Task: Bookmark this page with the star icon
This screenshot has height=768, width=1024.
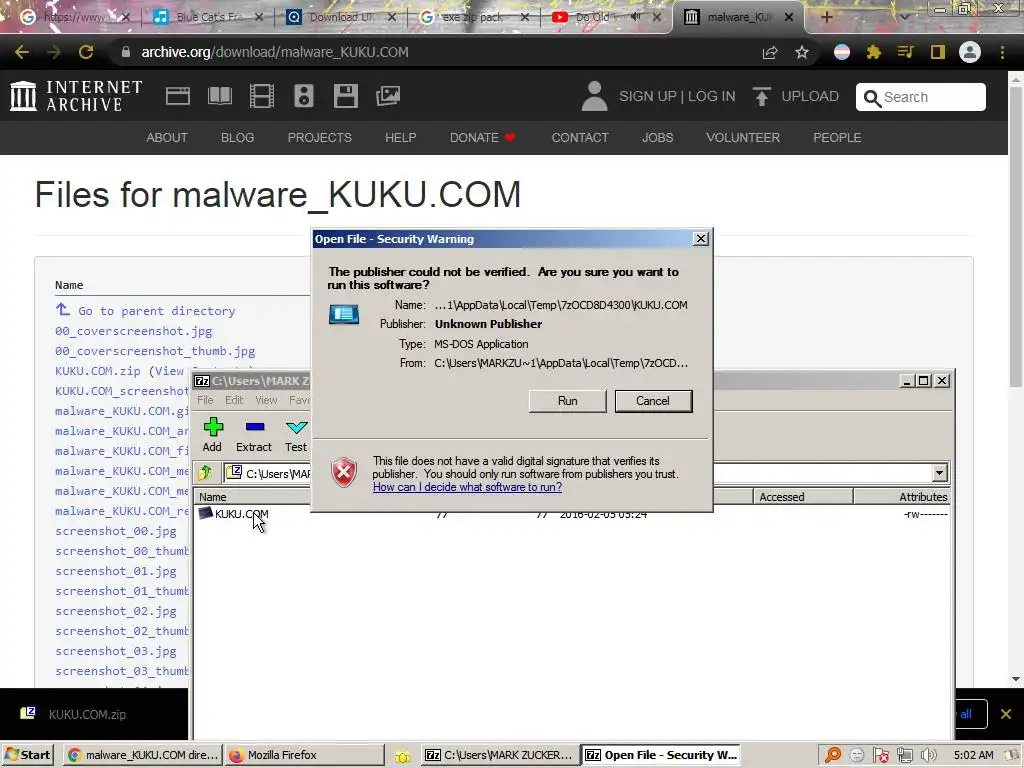Action: coord(802,52)
